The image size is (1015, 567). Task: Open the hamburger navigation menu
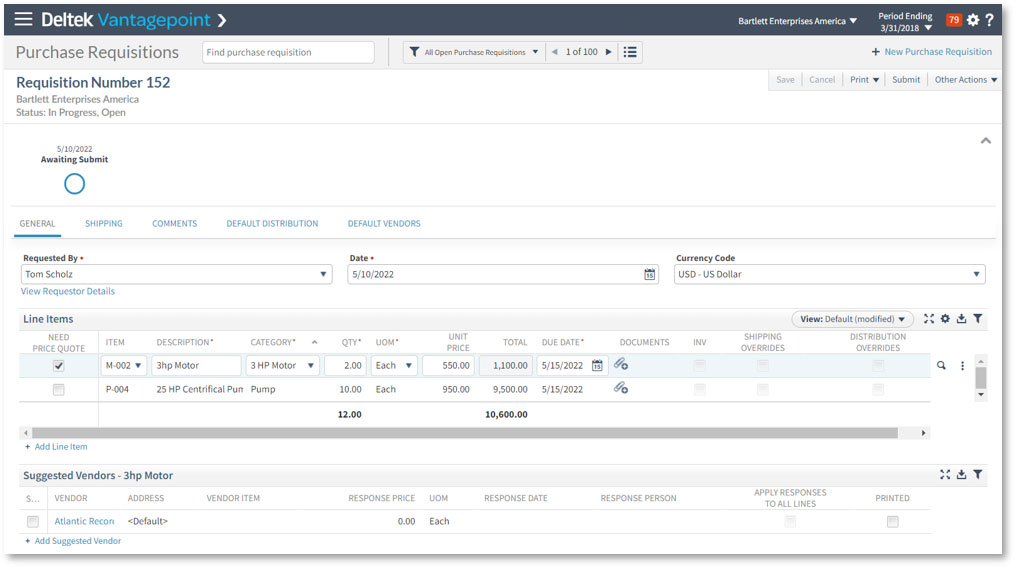[23, 20]
